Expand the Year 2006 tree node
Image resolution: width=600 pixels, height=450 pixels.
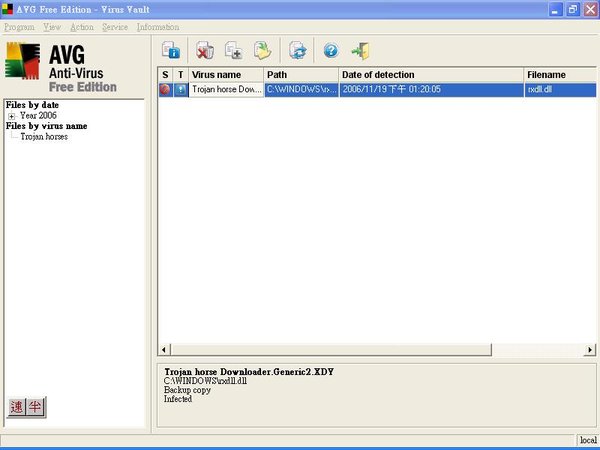click(11, 116)
